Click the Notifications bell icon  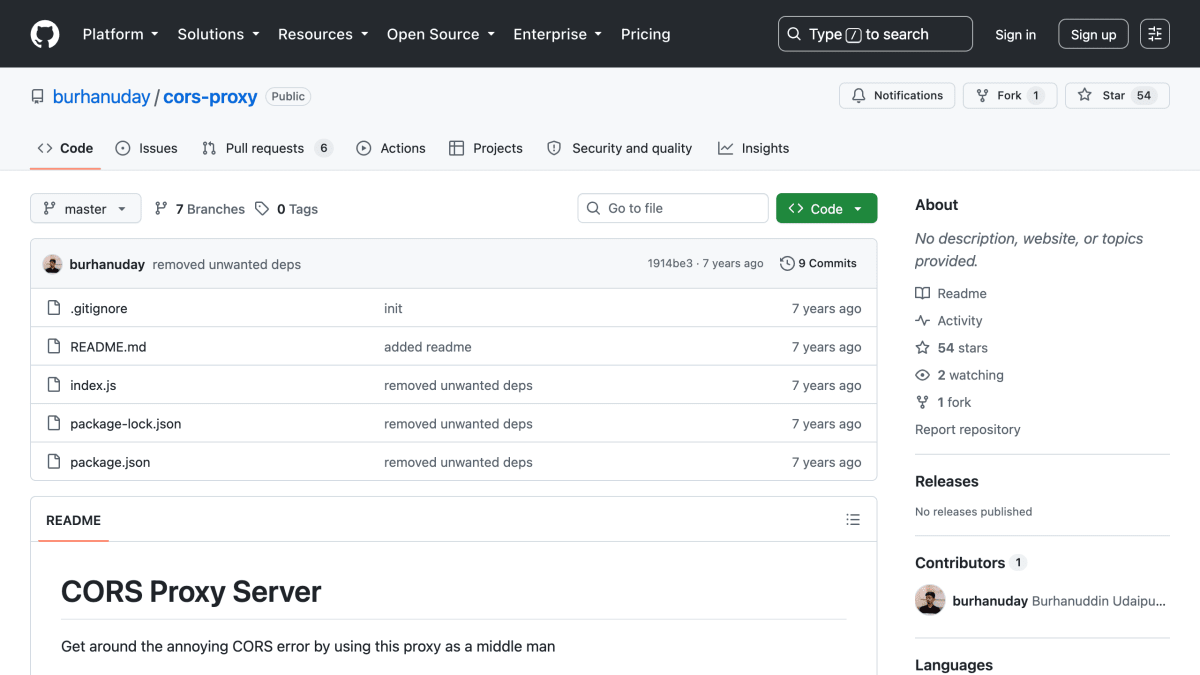click(858, 96)
